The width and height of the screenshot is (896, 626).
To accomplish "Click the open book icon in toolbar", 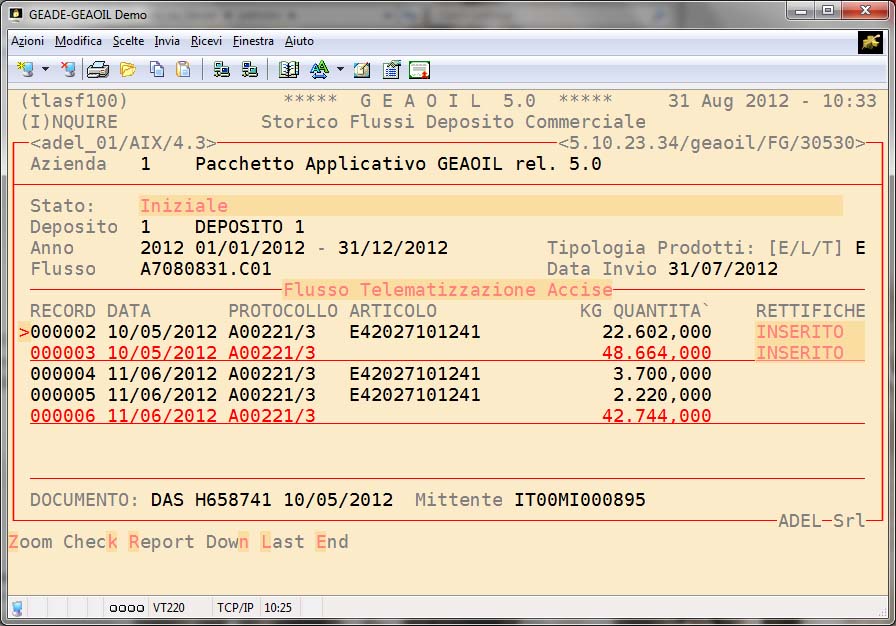I will 289,70.
